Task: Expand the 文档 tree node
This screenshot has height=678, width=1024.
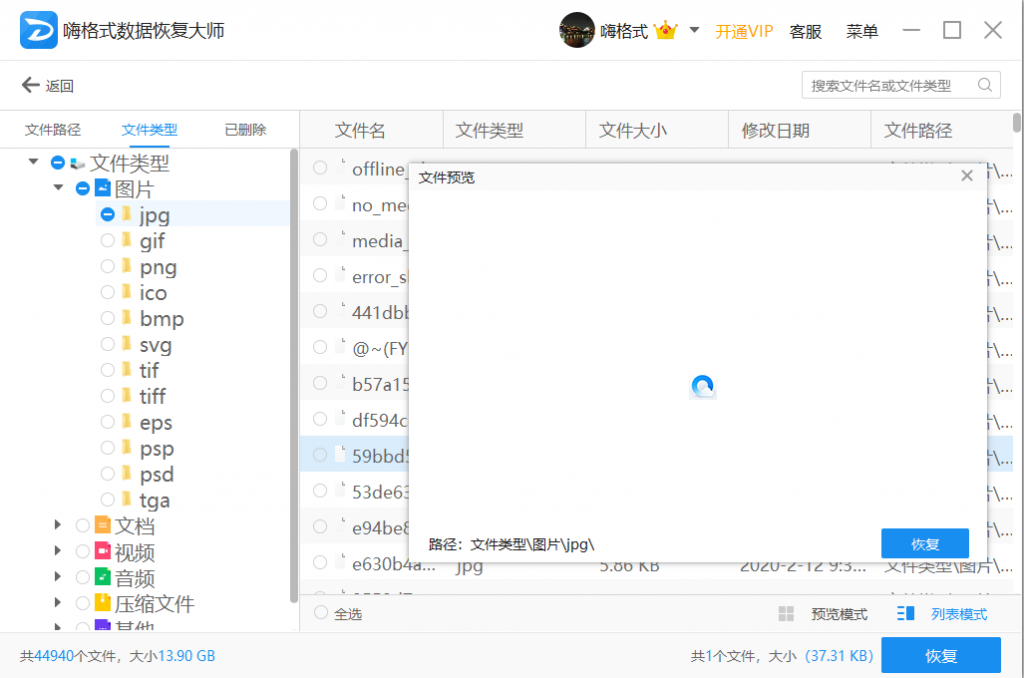Action: [x=57, y=525]
